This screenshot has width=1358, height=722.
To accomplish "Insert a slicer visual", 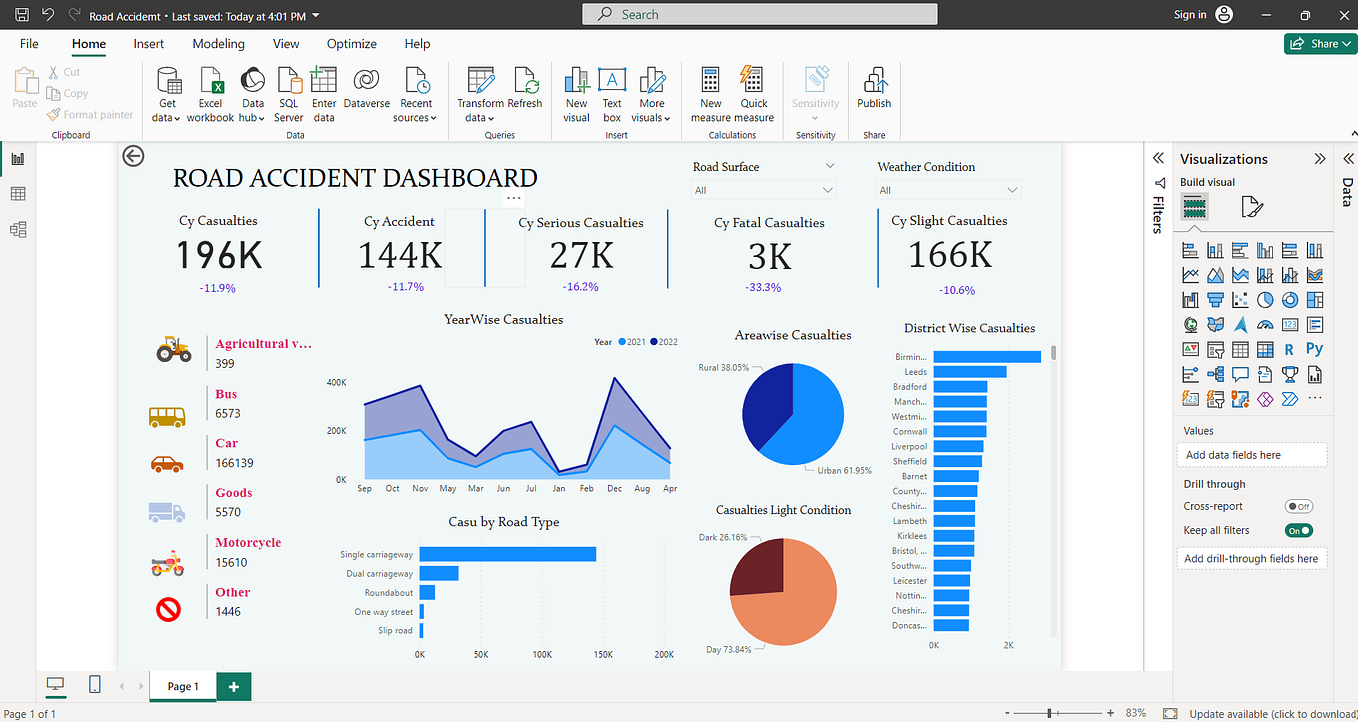I will (1215, 349).
